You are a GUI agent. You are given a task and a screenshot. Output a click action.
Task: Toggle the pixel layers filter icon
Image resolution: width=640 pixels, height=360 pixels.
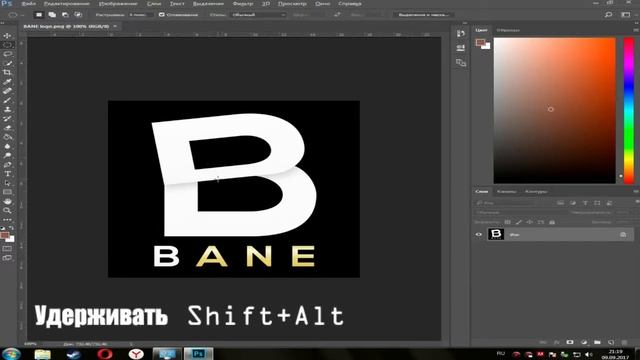(560, 203)
